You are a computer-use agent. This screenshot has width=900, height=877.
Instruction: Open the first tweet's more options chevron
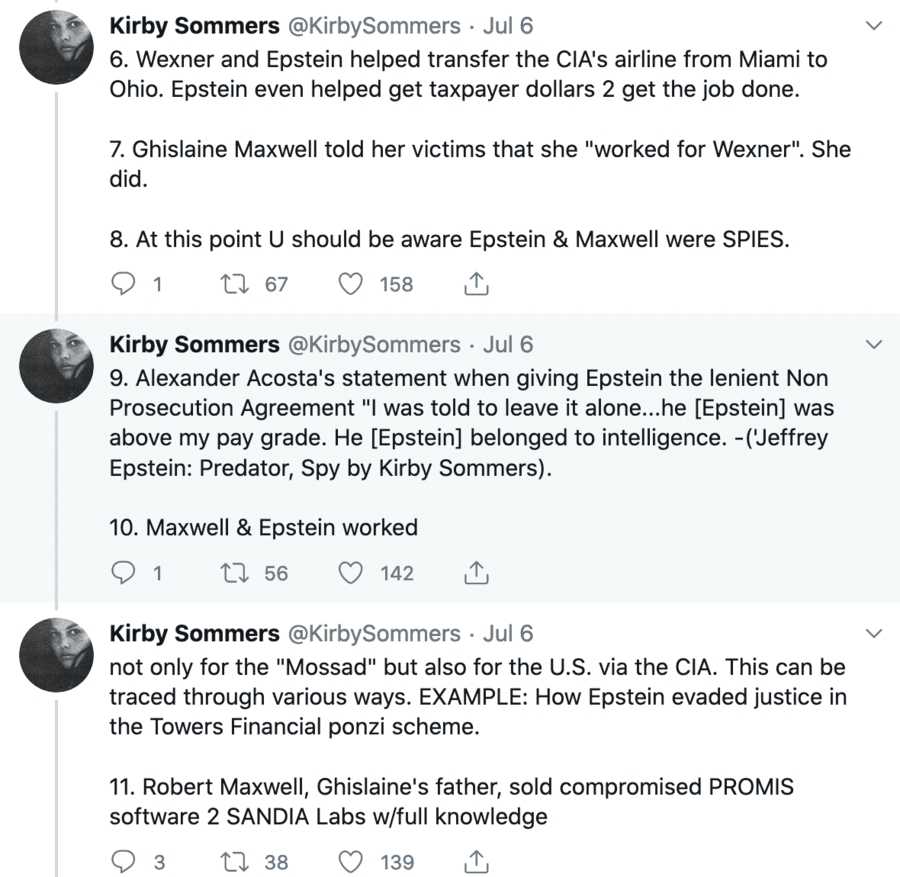tap(874, 25)
